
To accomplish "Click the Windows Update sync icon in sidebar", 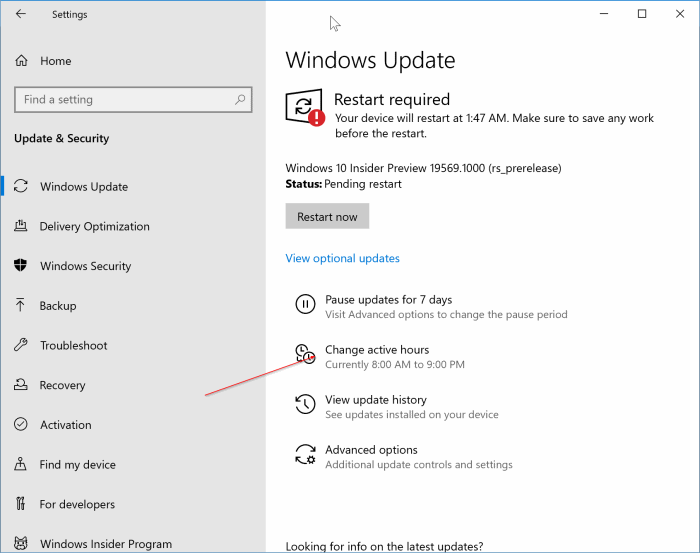I will pos(21,186).
